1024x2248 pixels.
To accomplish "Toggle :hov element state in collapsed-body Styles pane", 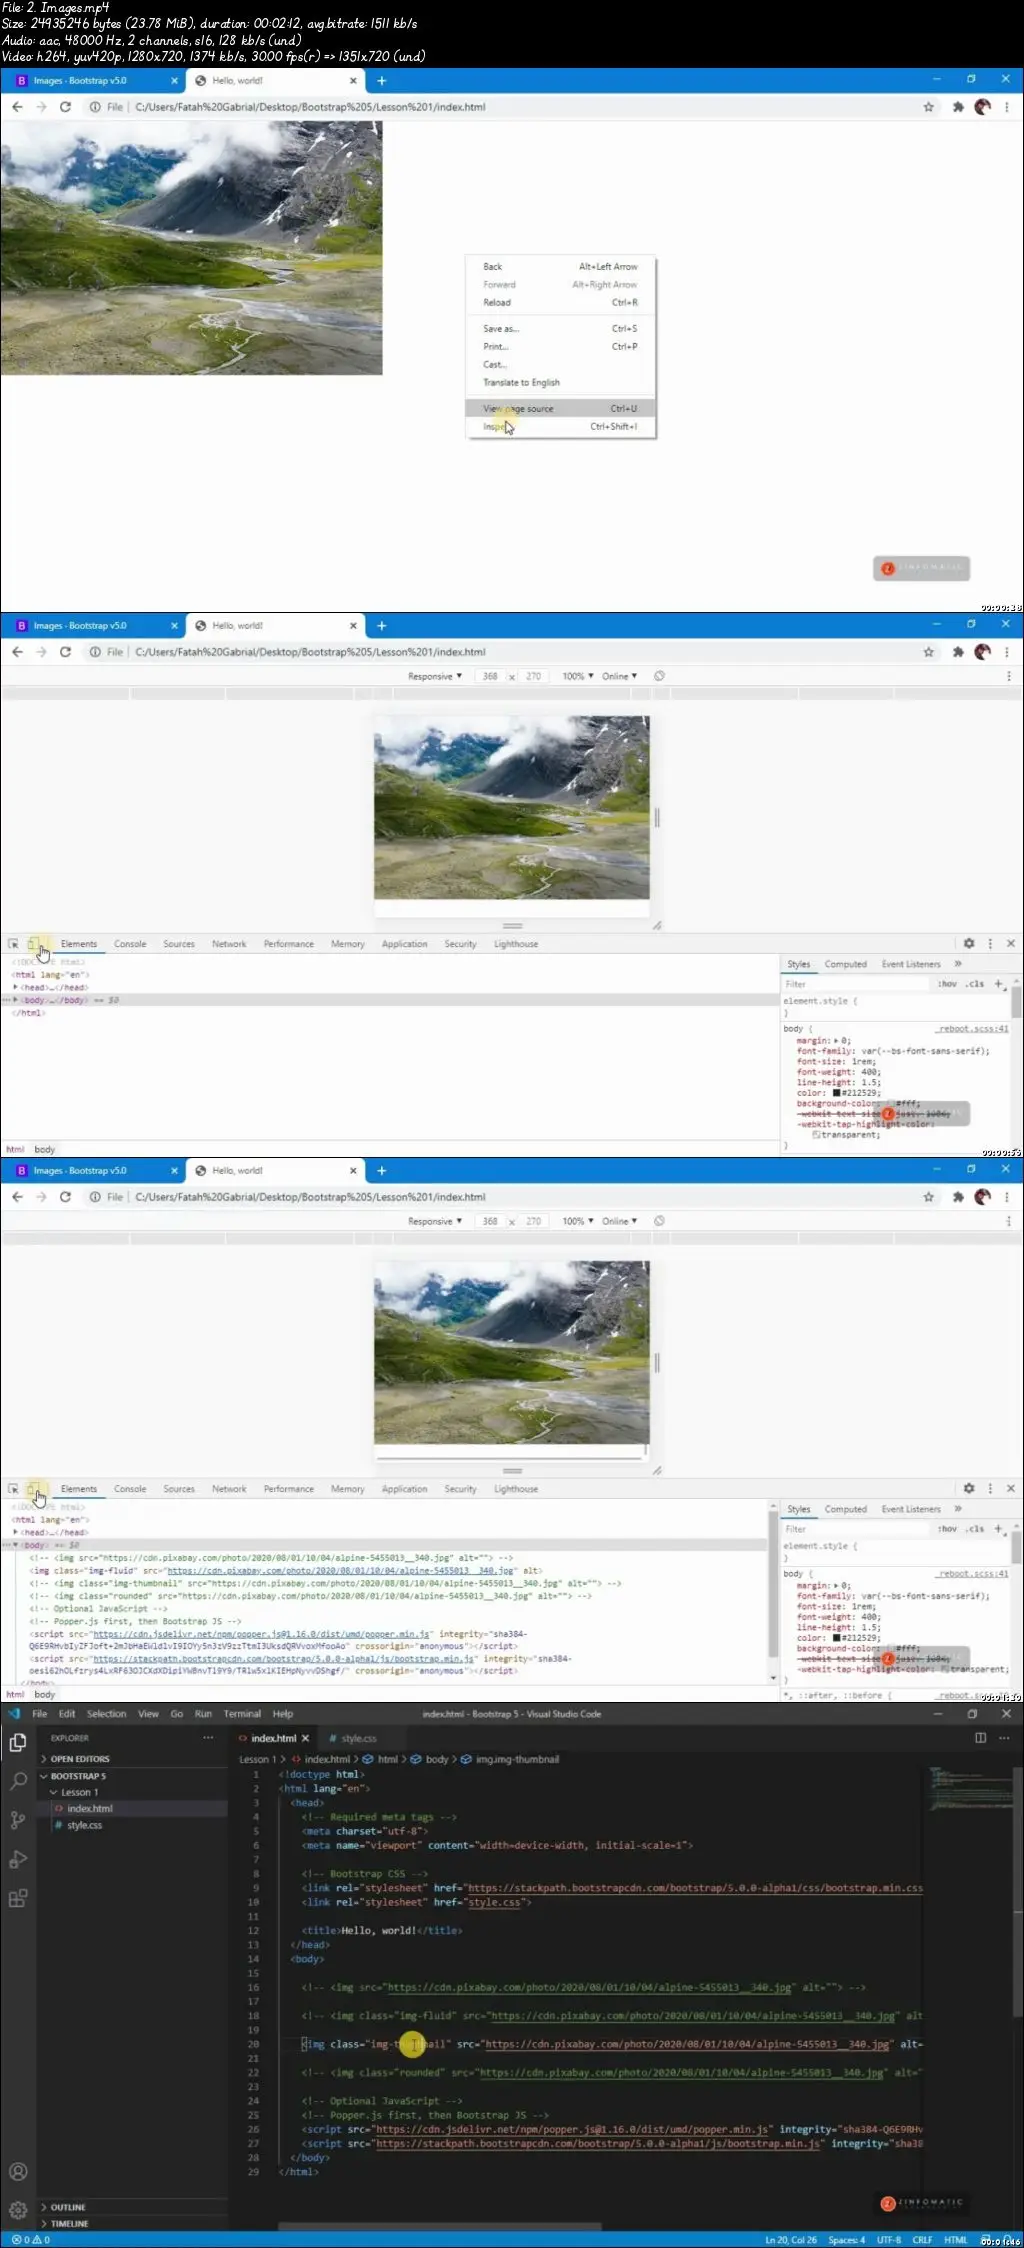I will 947,984.
